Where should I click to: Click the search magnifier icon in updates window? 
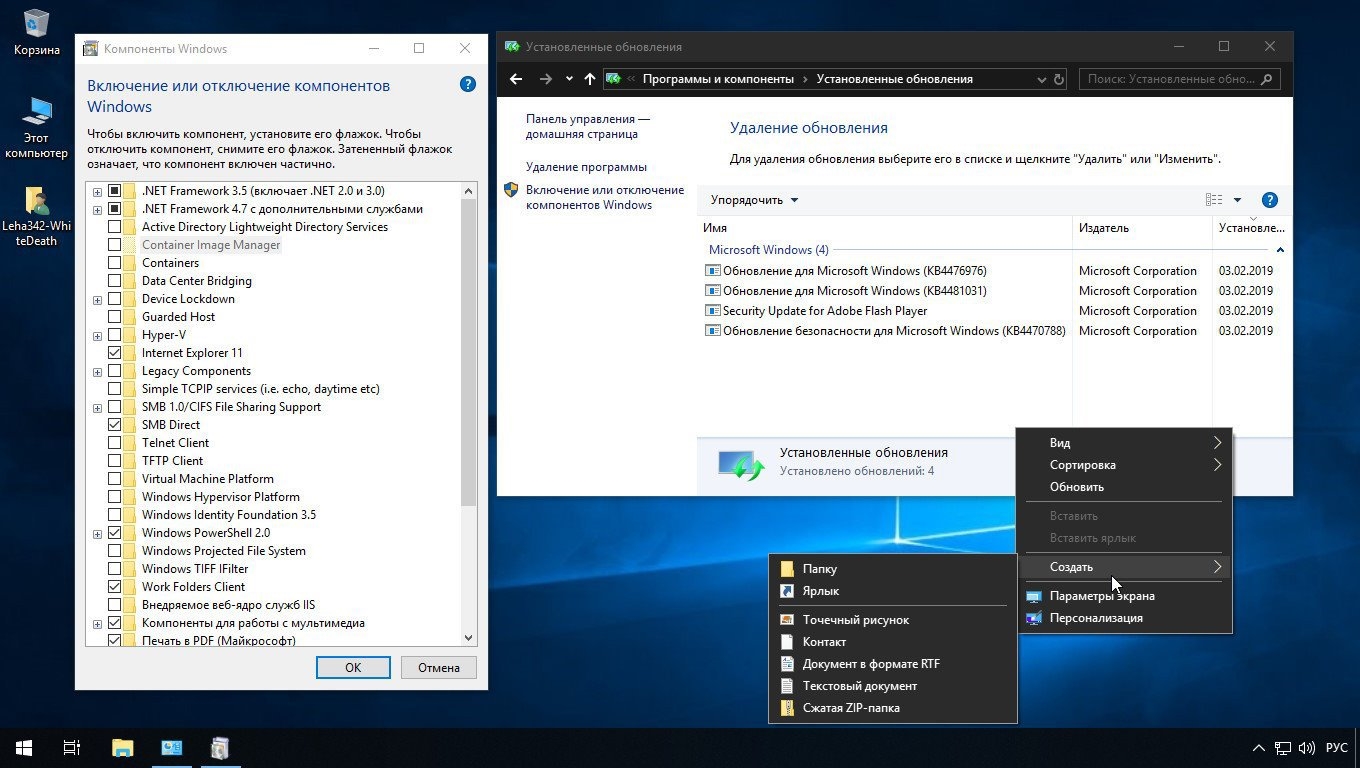(1267, 79)
